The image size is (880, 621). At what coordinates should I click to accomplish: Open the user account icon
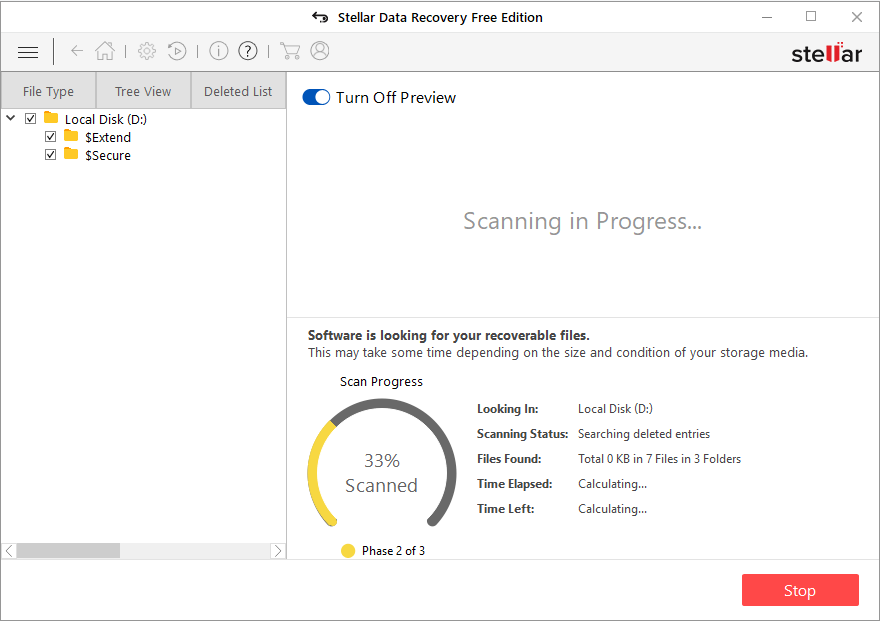(320, 51)
